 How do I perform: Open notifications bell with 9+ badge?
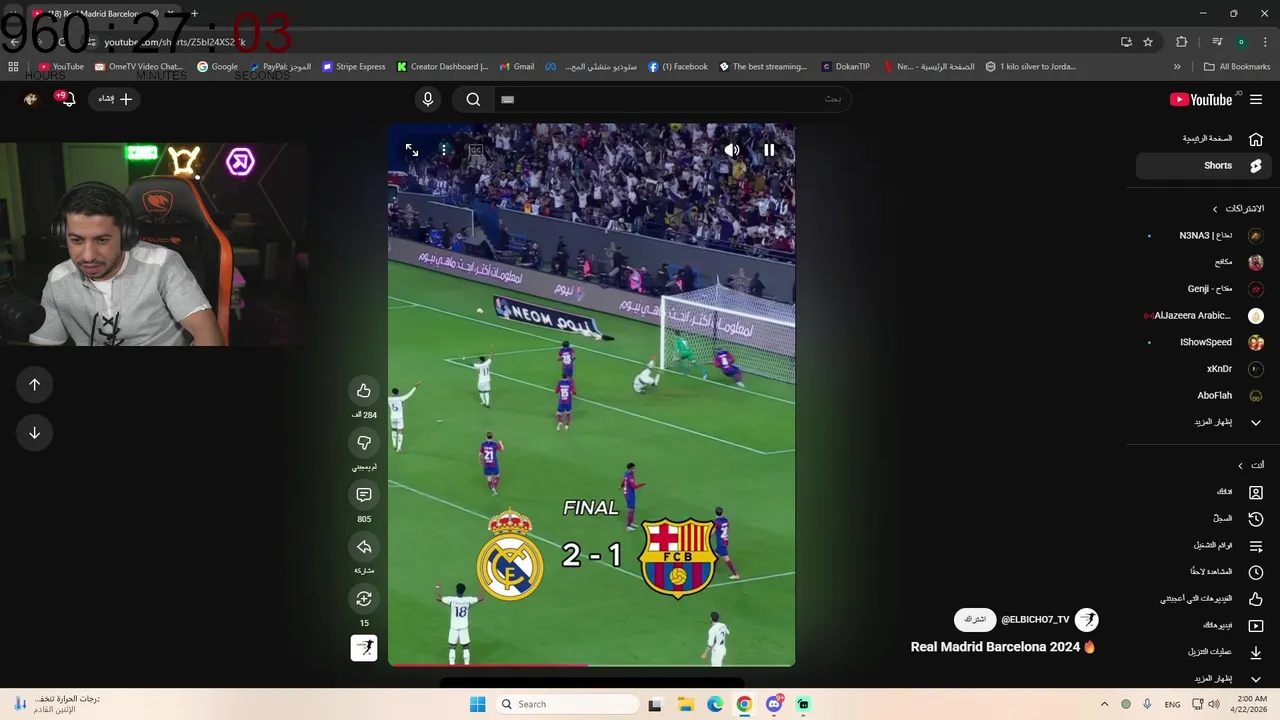(x=66, y=99)
